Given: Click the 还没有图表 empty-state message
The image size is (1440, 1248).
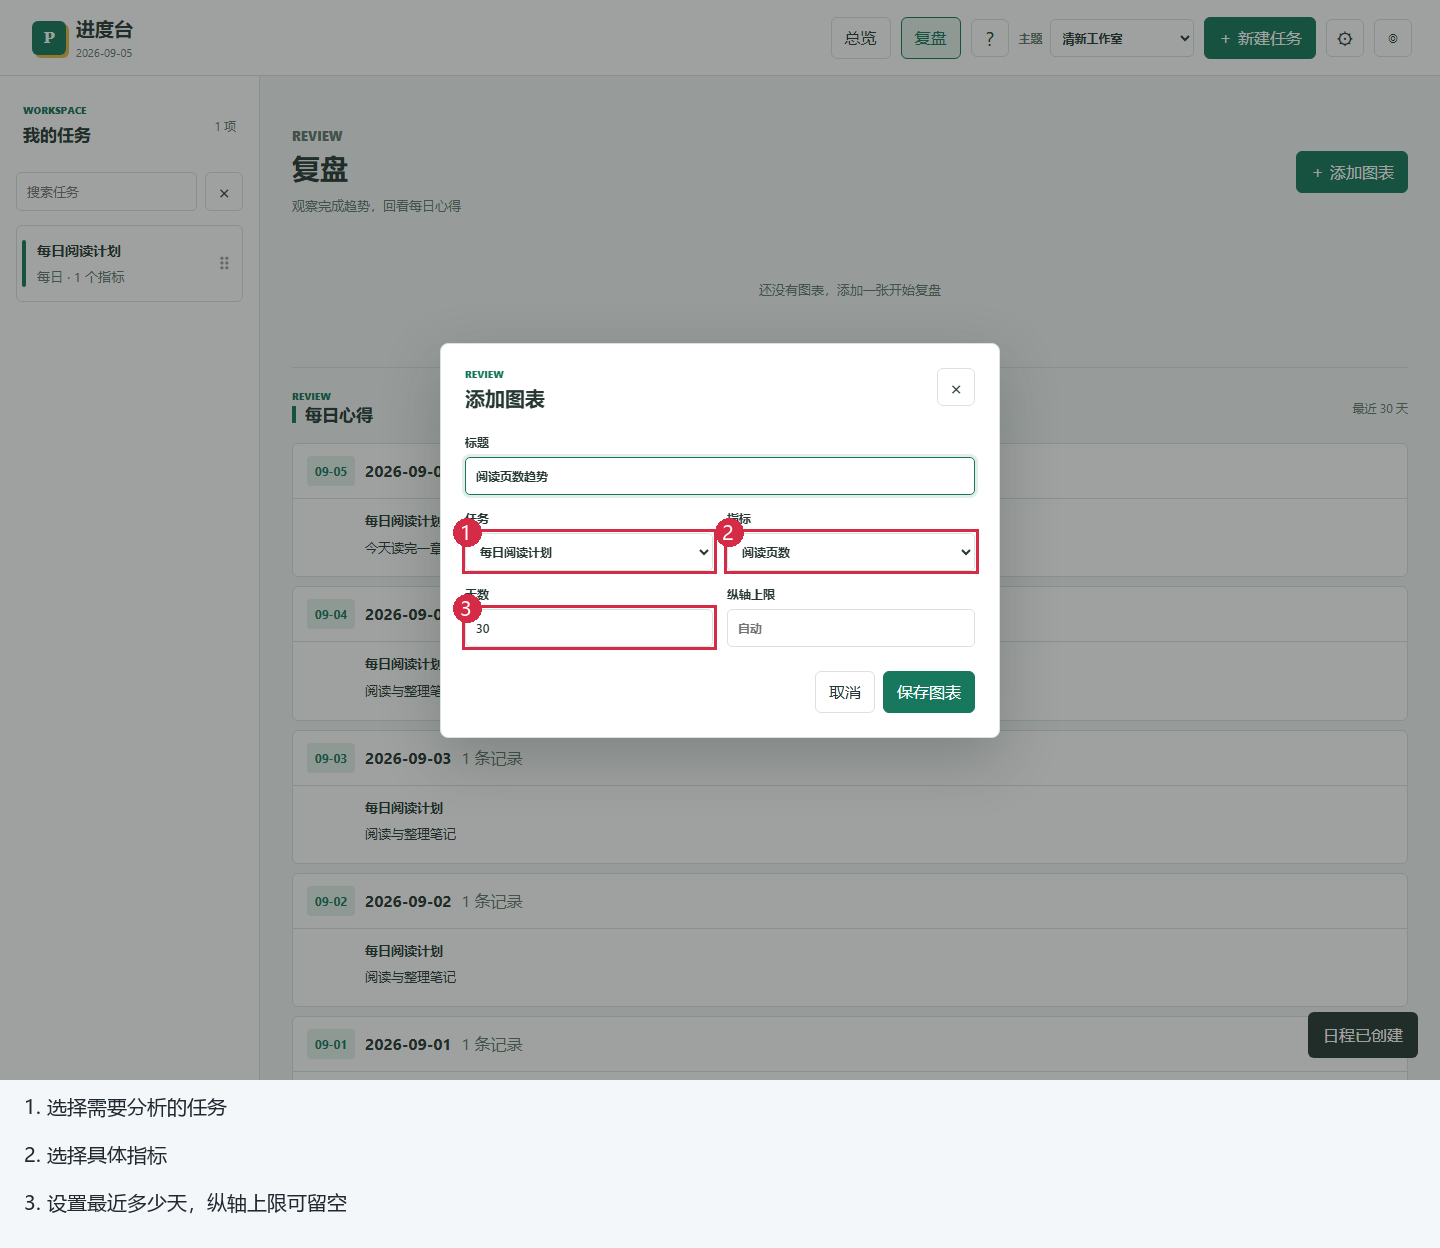Looking at the screenshot, I should 850,290.
